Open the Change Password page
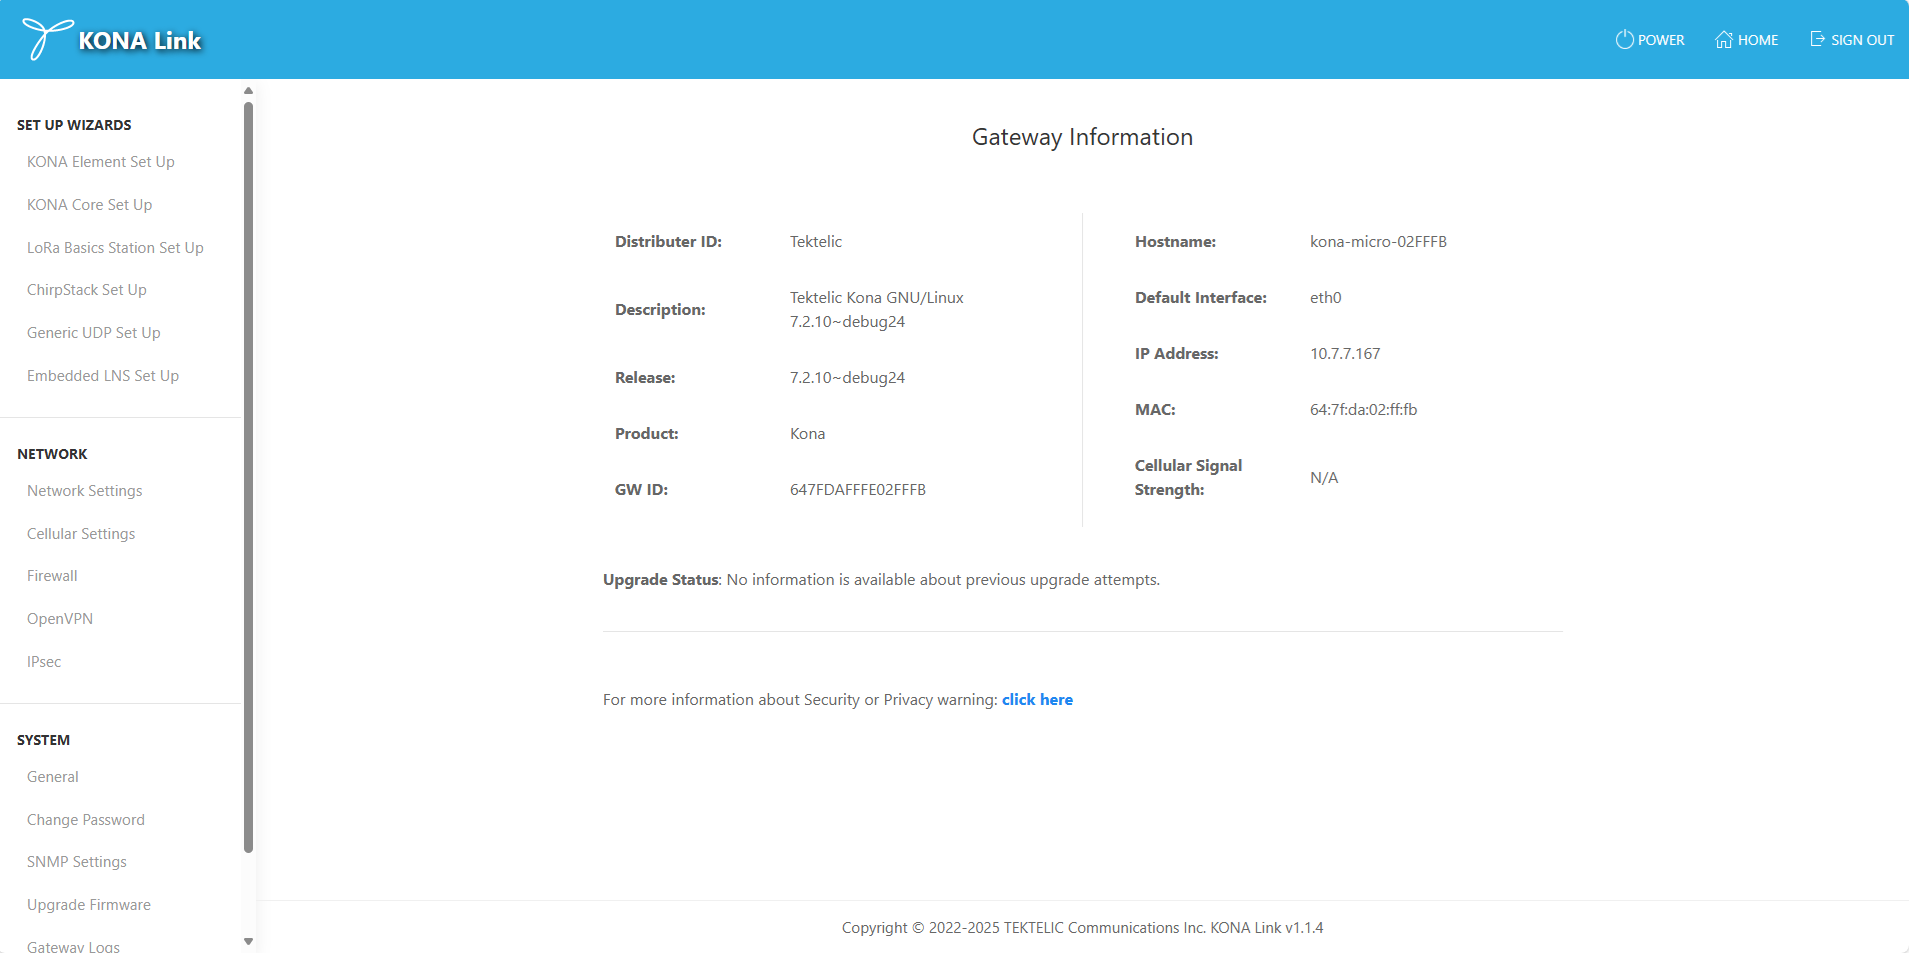Viewport: 1909px width, 953px height. (x=86, y=819)
